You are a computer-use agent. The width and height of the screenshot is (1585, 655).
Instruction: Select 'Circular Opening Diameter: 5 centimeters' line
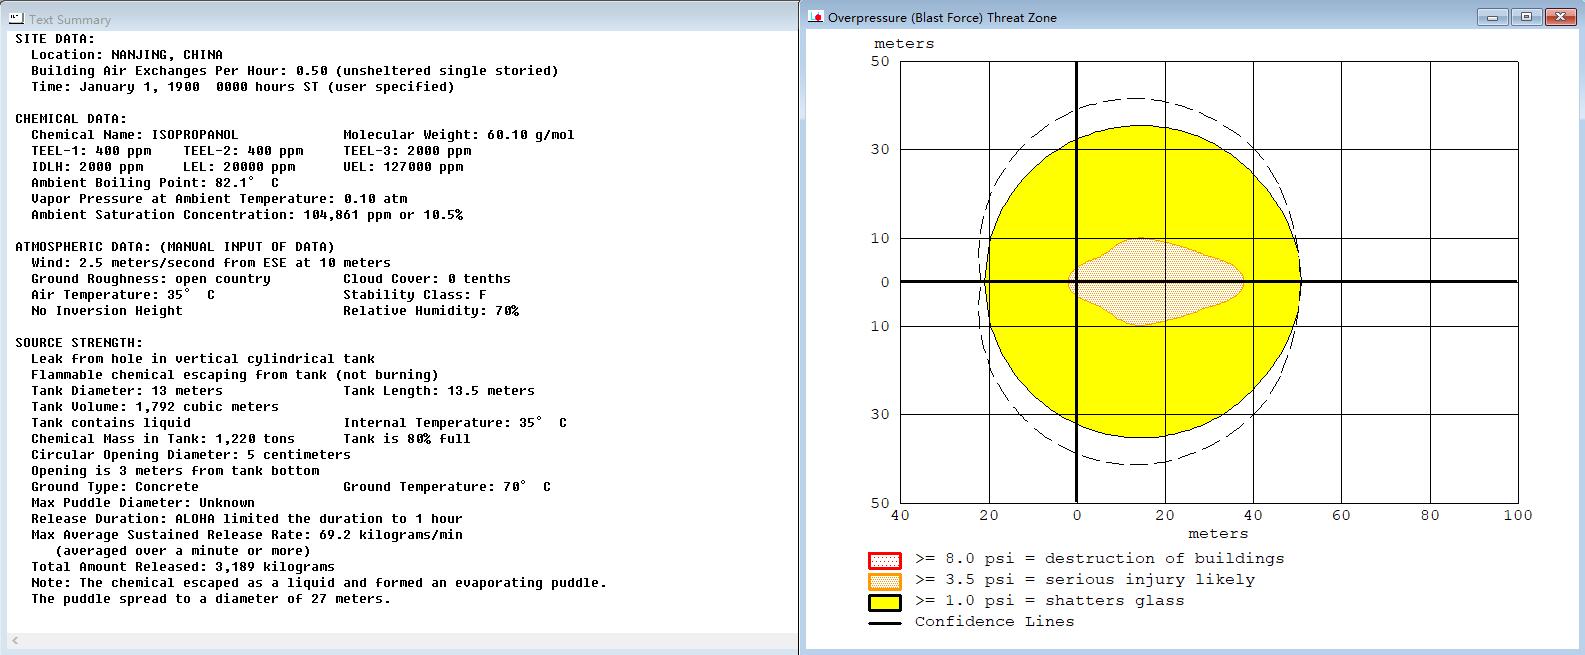pos(191,455)
